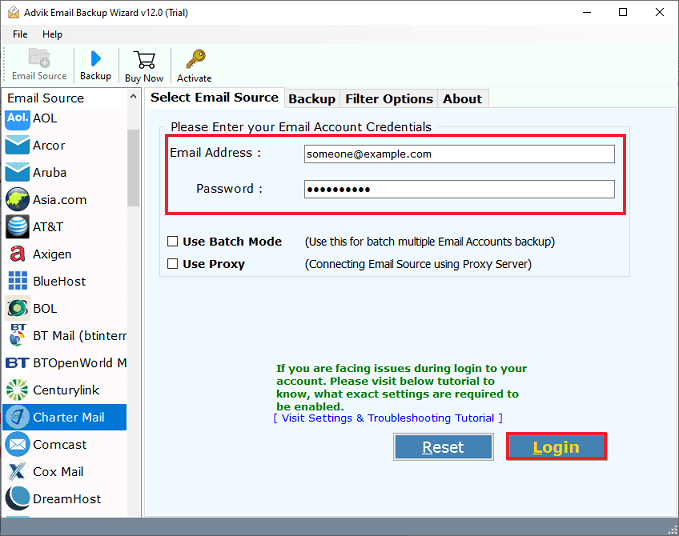679x536 pixels.
Task: Select Charter Mail text in list
Action: coord(68,417)
